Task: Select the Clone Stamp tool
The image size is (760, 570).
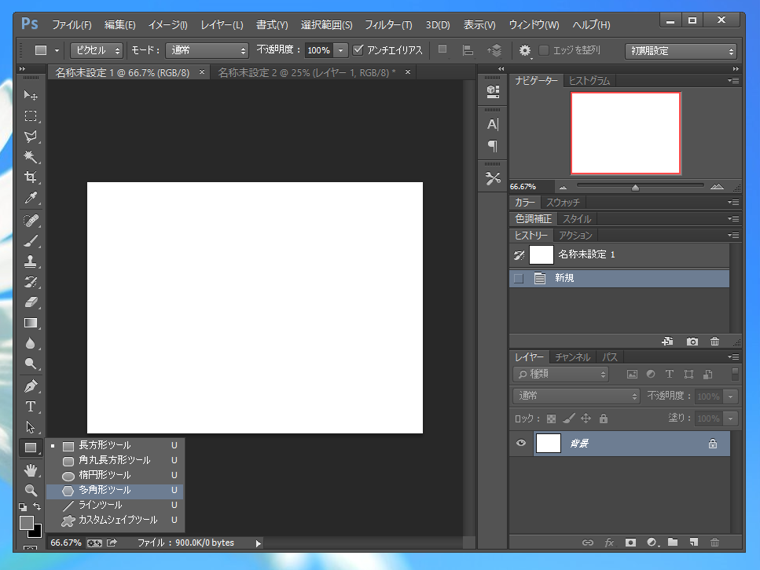Action: click(x=31, y=261)
